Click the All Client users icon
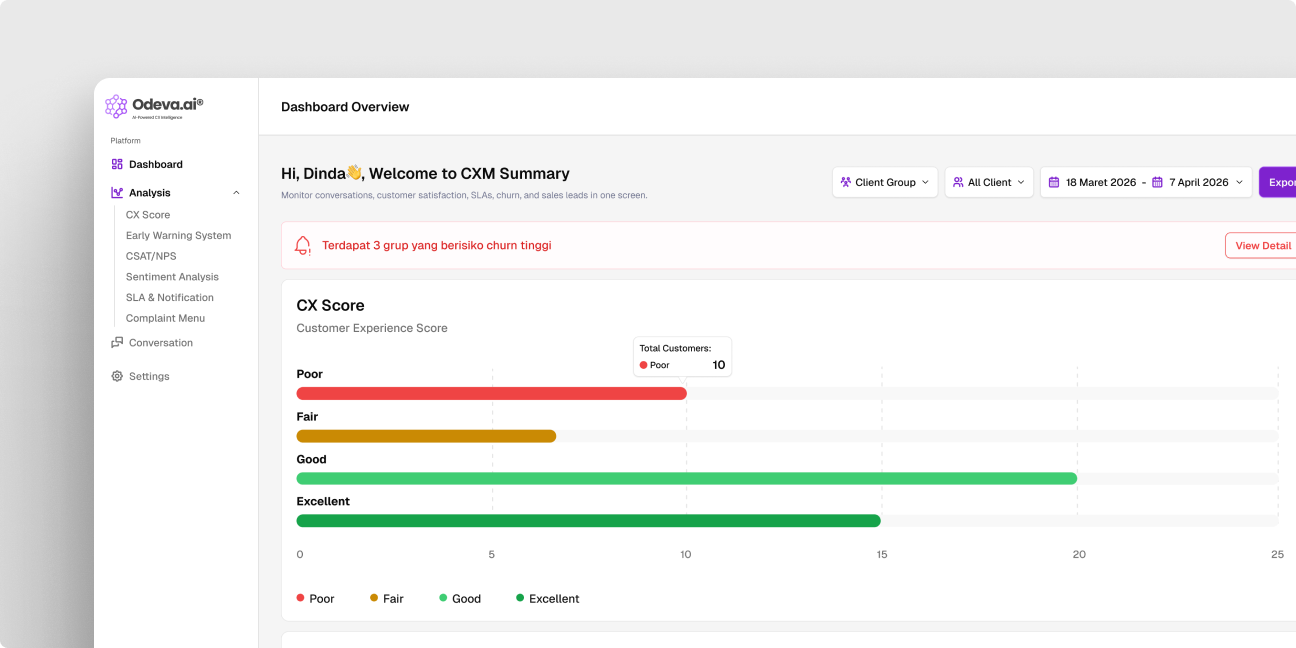 958,182
